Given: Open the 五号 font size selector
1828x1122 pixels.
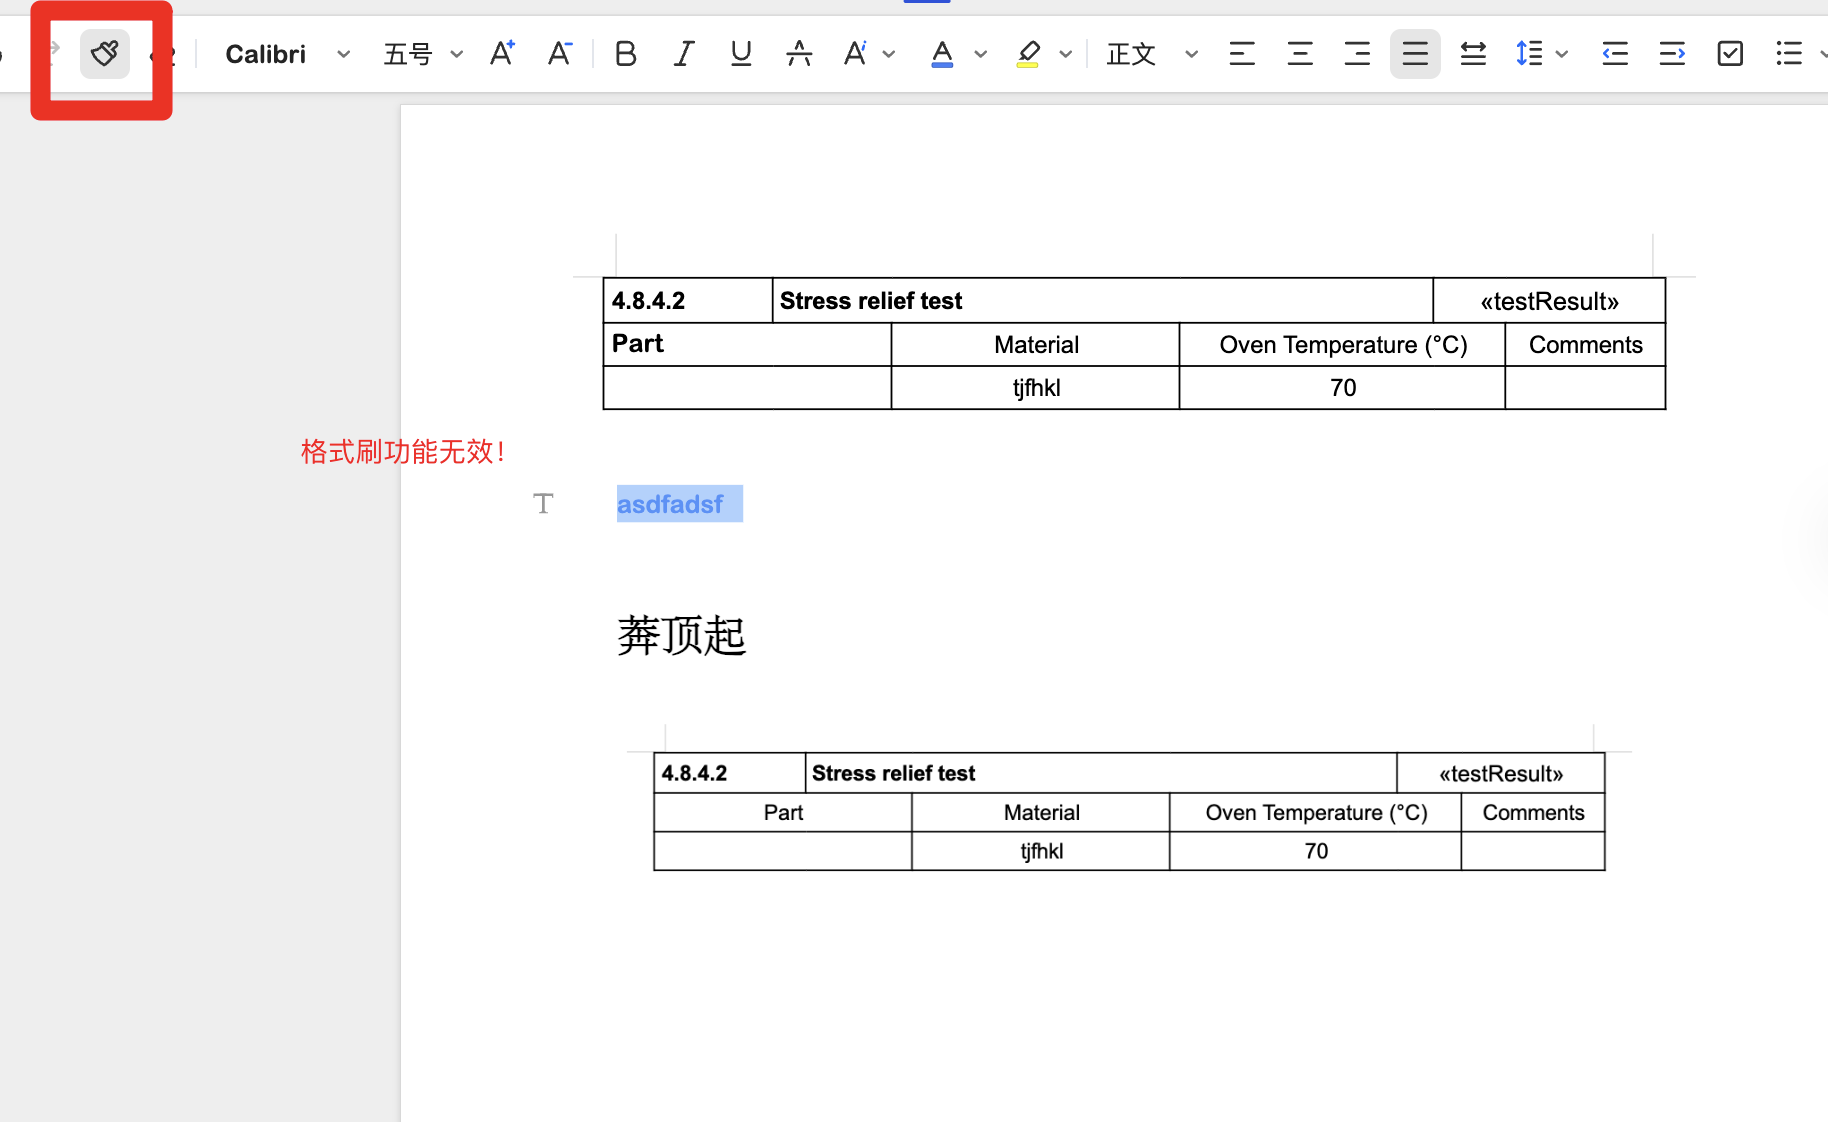Looking at the screenshot, I should point(407,54).
